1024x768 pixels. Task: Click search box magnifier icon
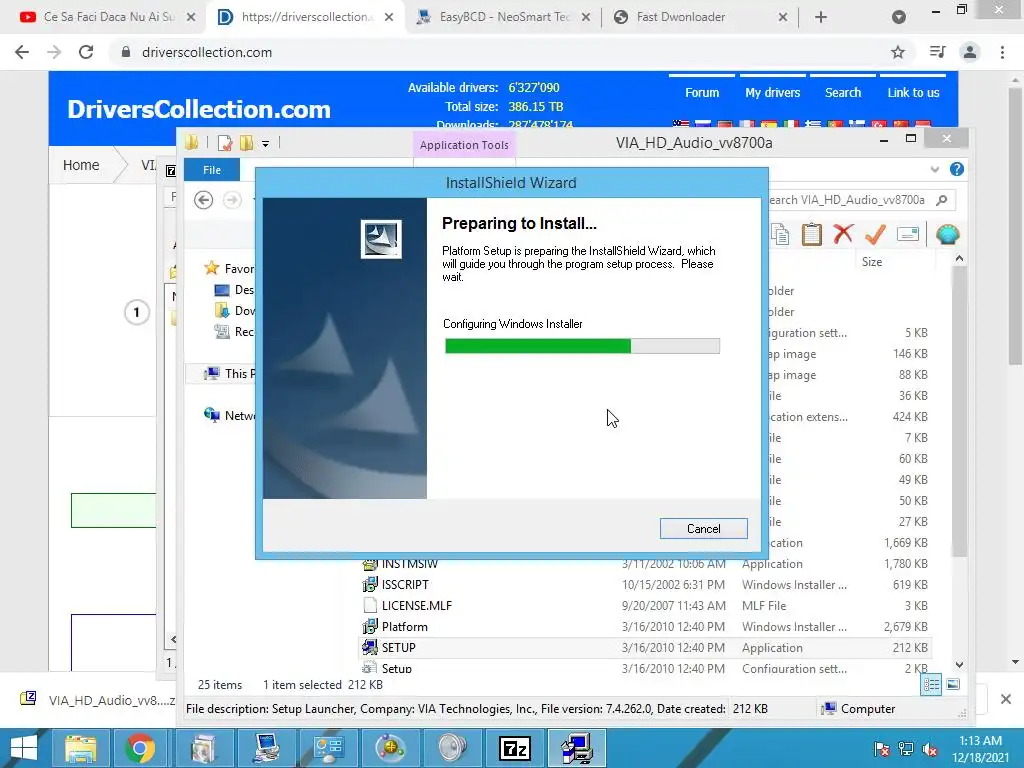click(x=942, y=200)
